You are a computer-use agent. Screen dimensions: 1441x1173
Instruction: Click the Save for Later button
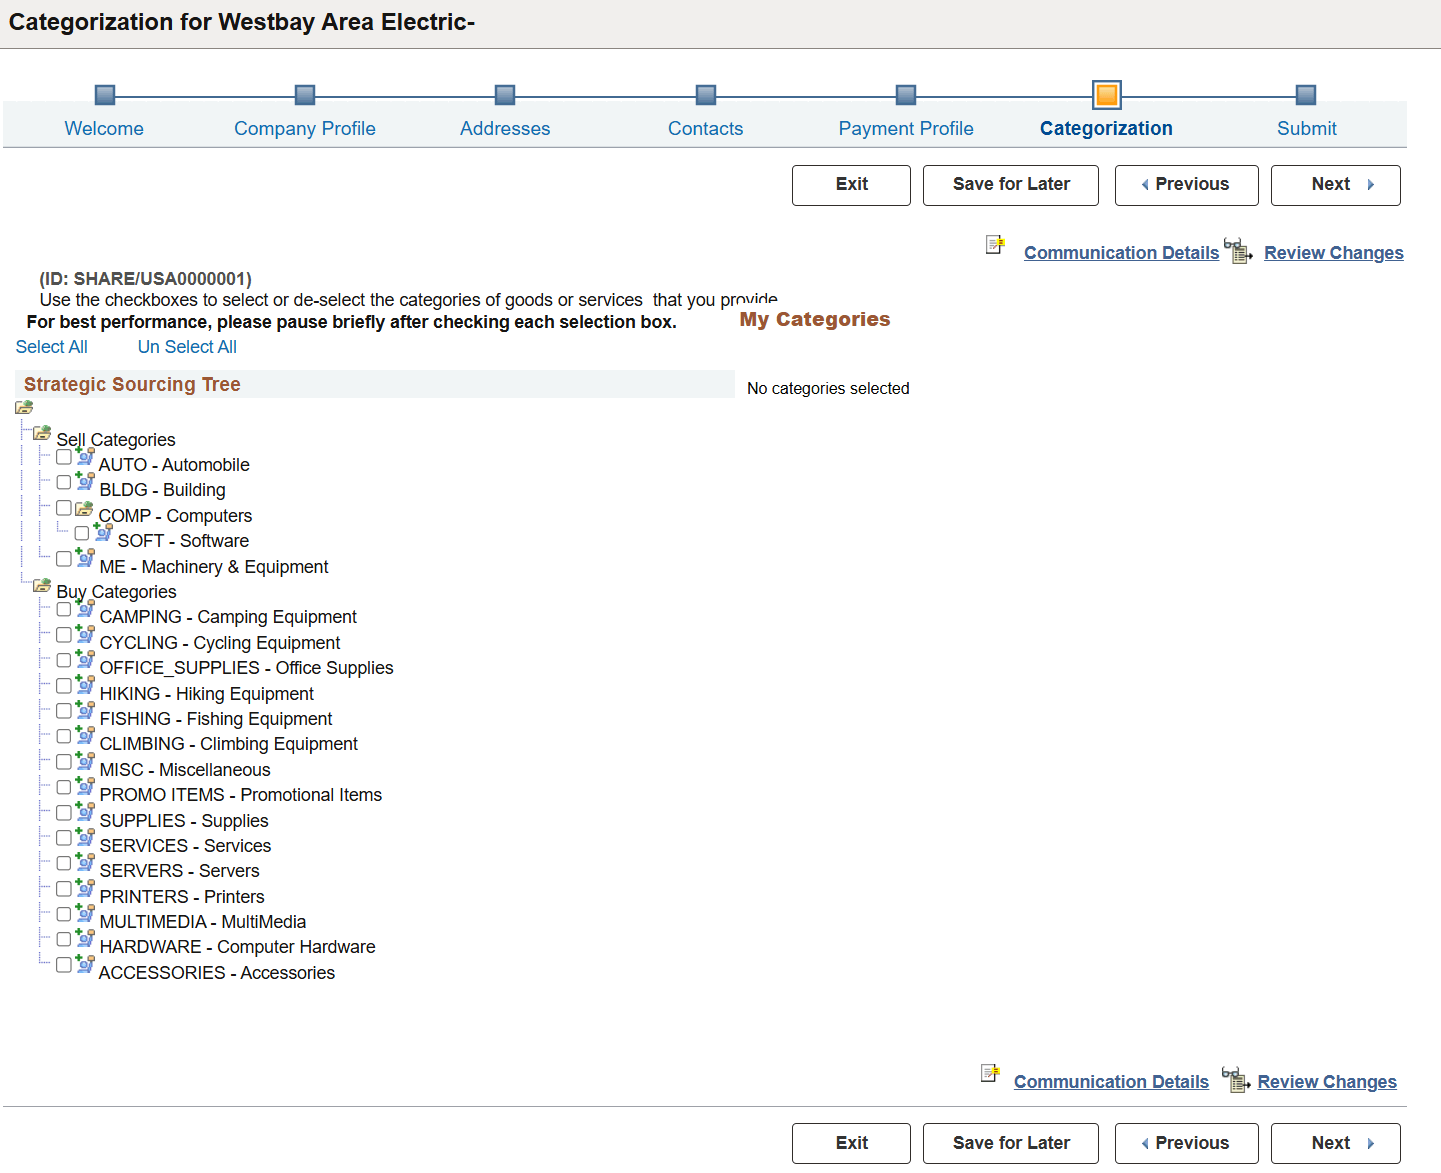pyautogui.click(x=1010, y=185)
